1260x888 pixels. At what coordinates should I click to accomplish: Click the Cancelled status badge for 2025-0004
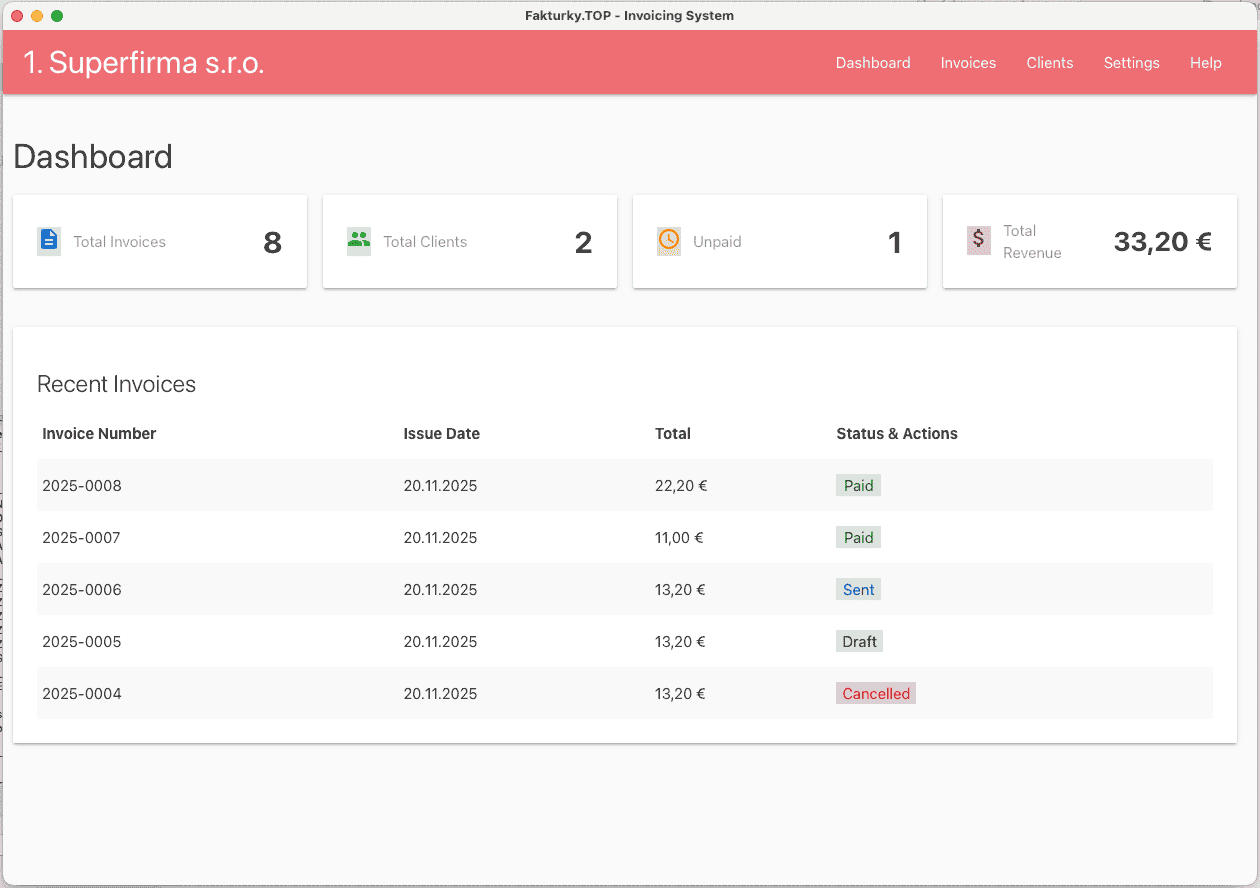[876, 694]
